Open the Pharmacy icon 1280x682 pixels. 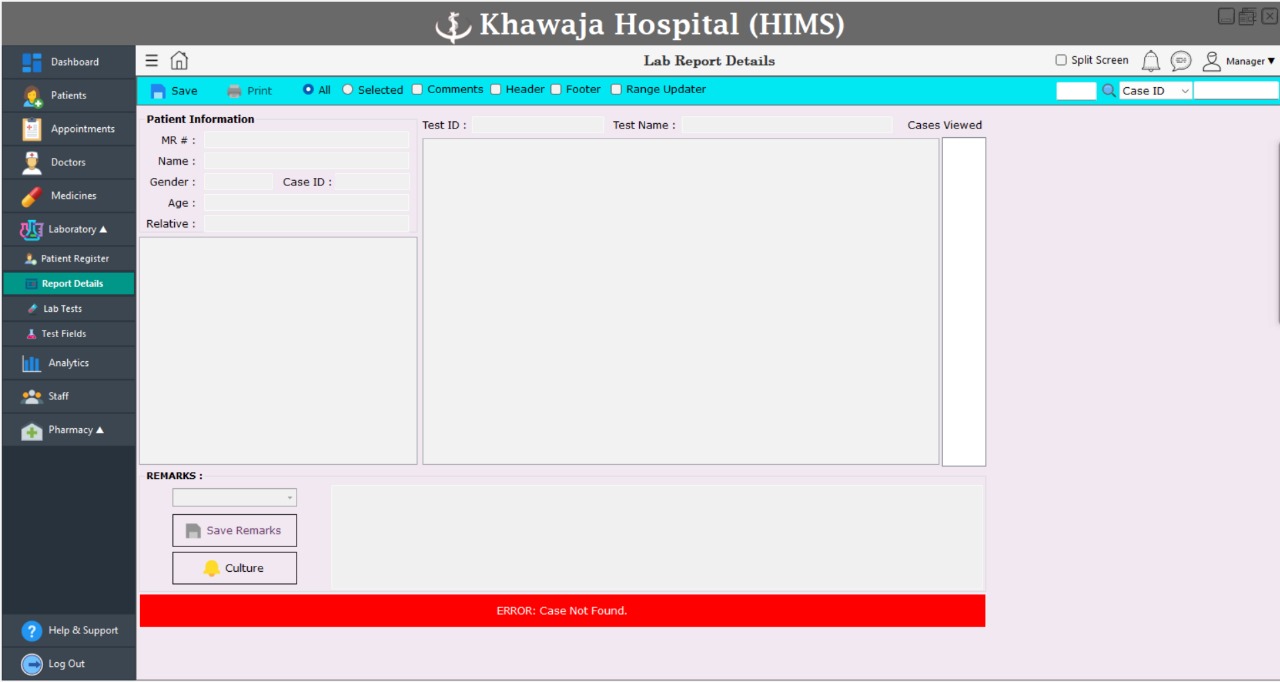coord(32,431)
